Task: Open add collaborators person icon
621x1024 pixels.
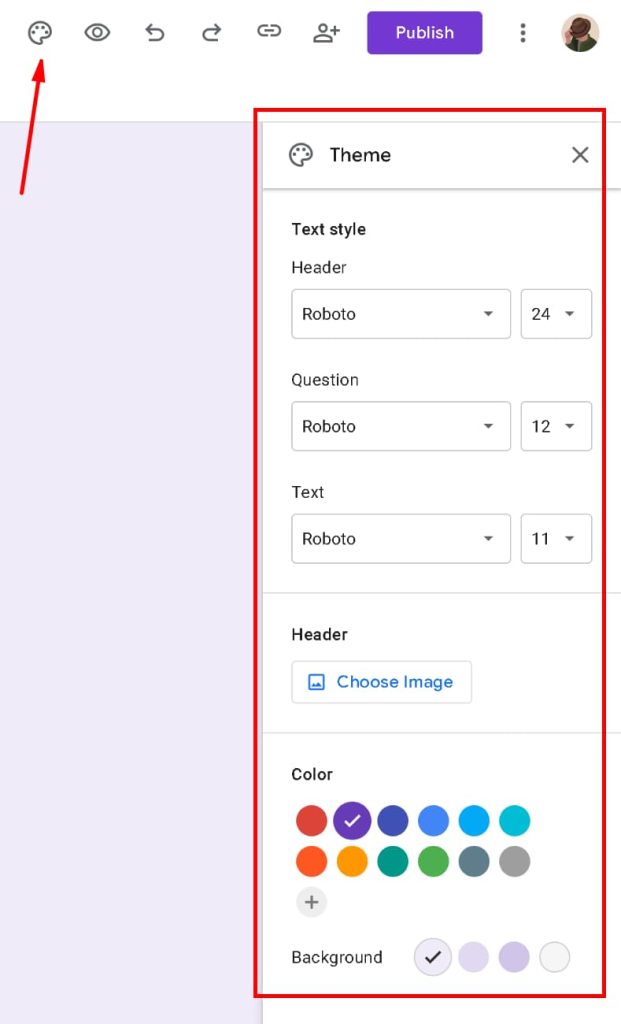Action: pos(326,32)
